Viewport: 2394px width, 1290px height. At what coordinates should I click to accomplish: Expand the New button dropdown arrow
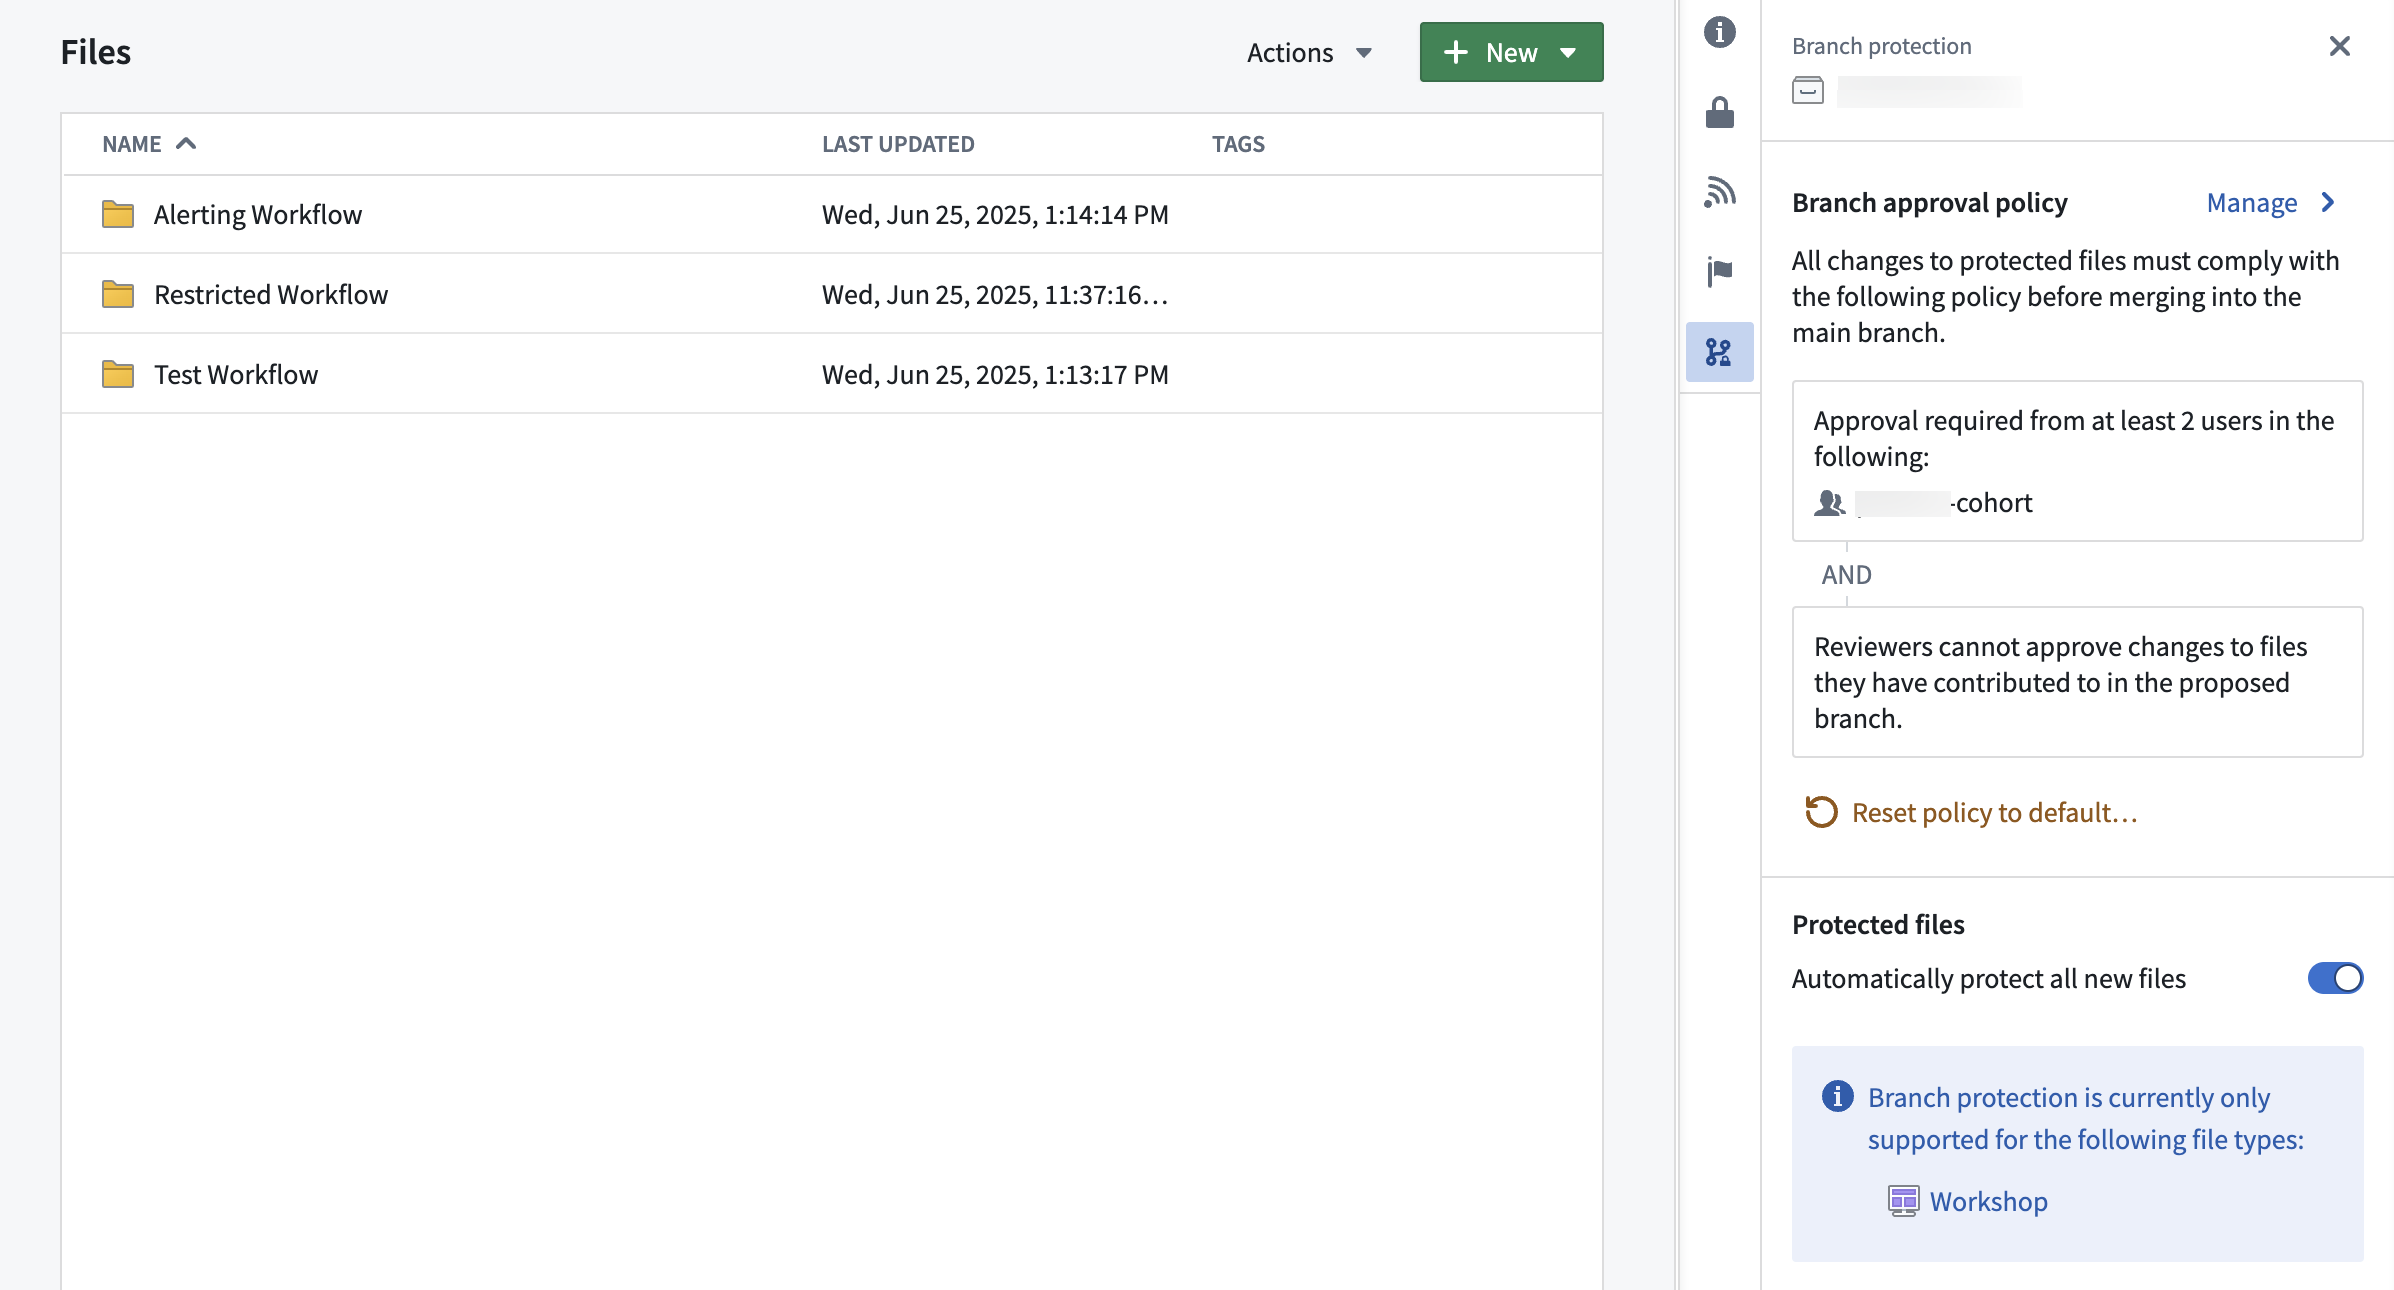coord(1569,52)
